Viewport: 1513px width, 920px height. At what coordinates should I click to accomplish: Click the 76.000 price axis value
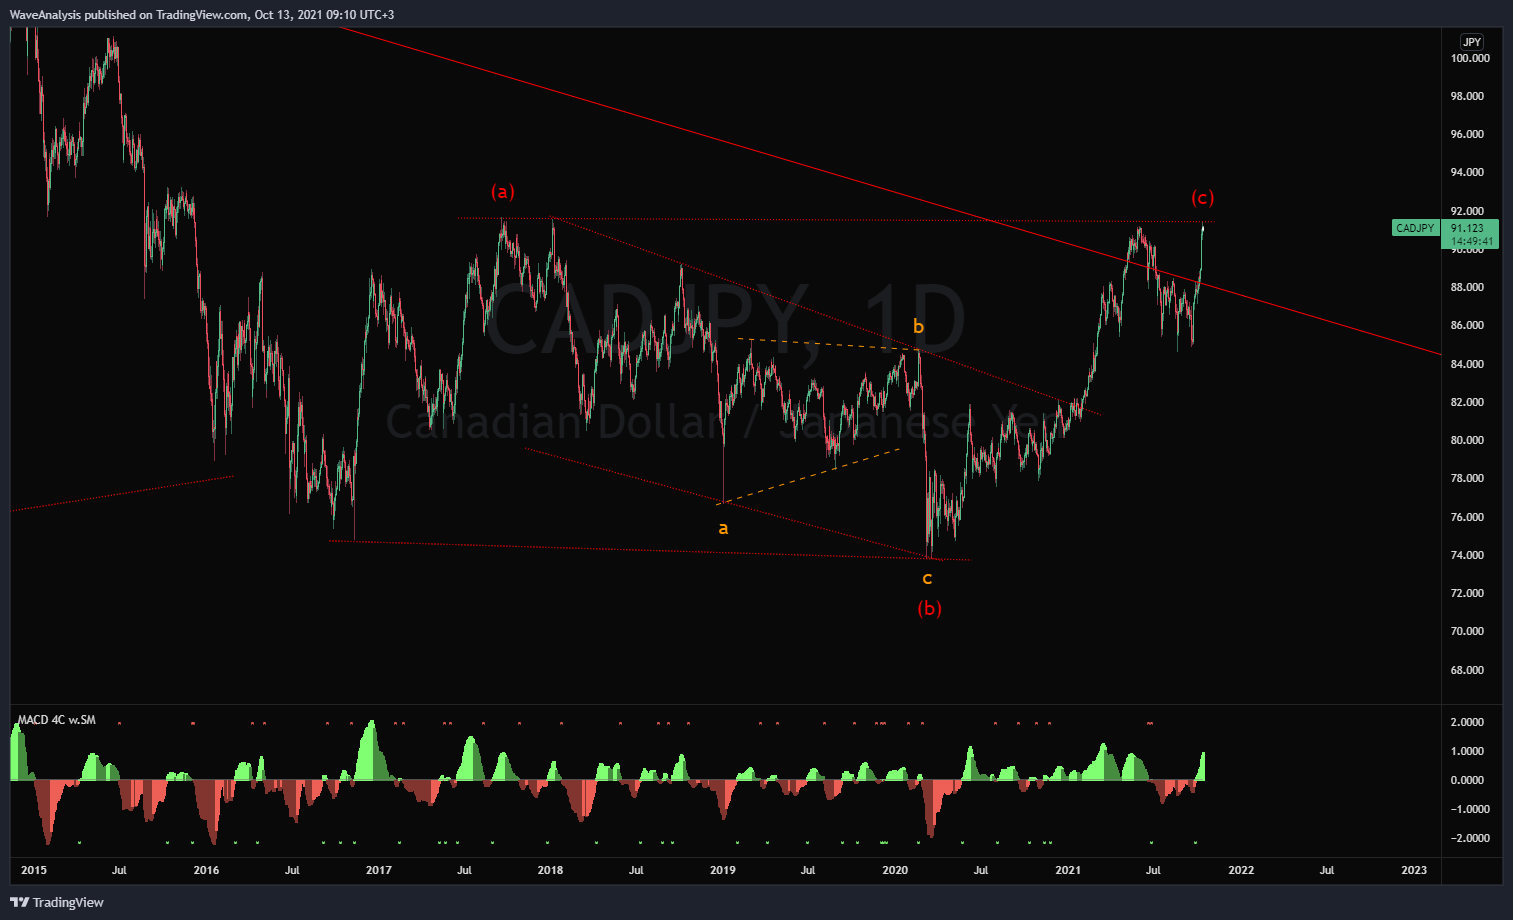coord(1468,517)
